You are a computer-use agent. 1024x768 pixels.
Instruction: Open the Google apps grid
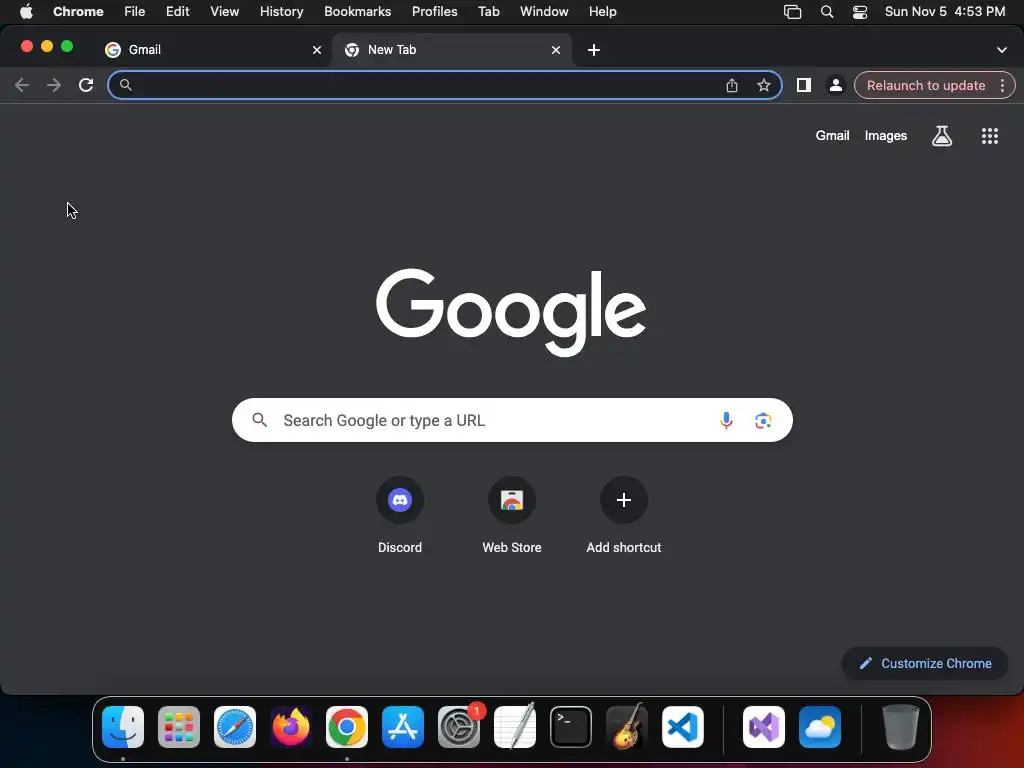pos(989,136)
